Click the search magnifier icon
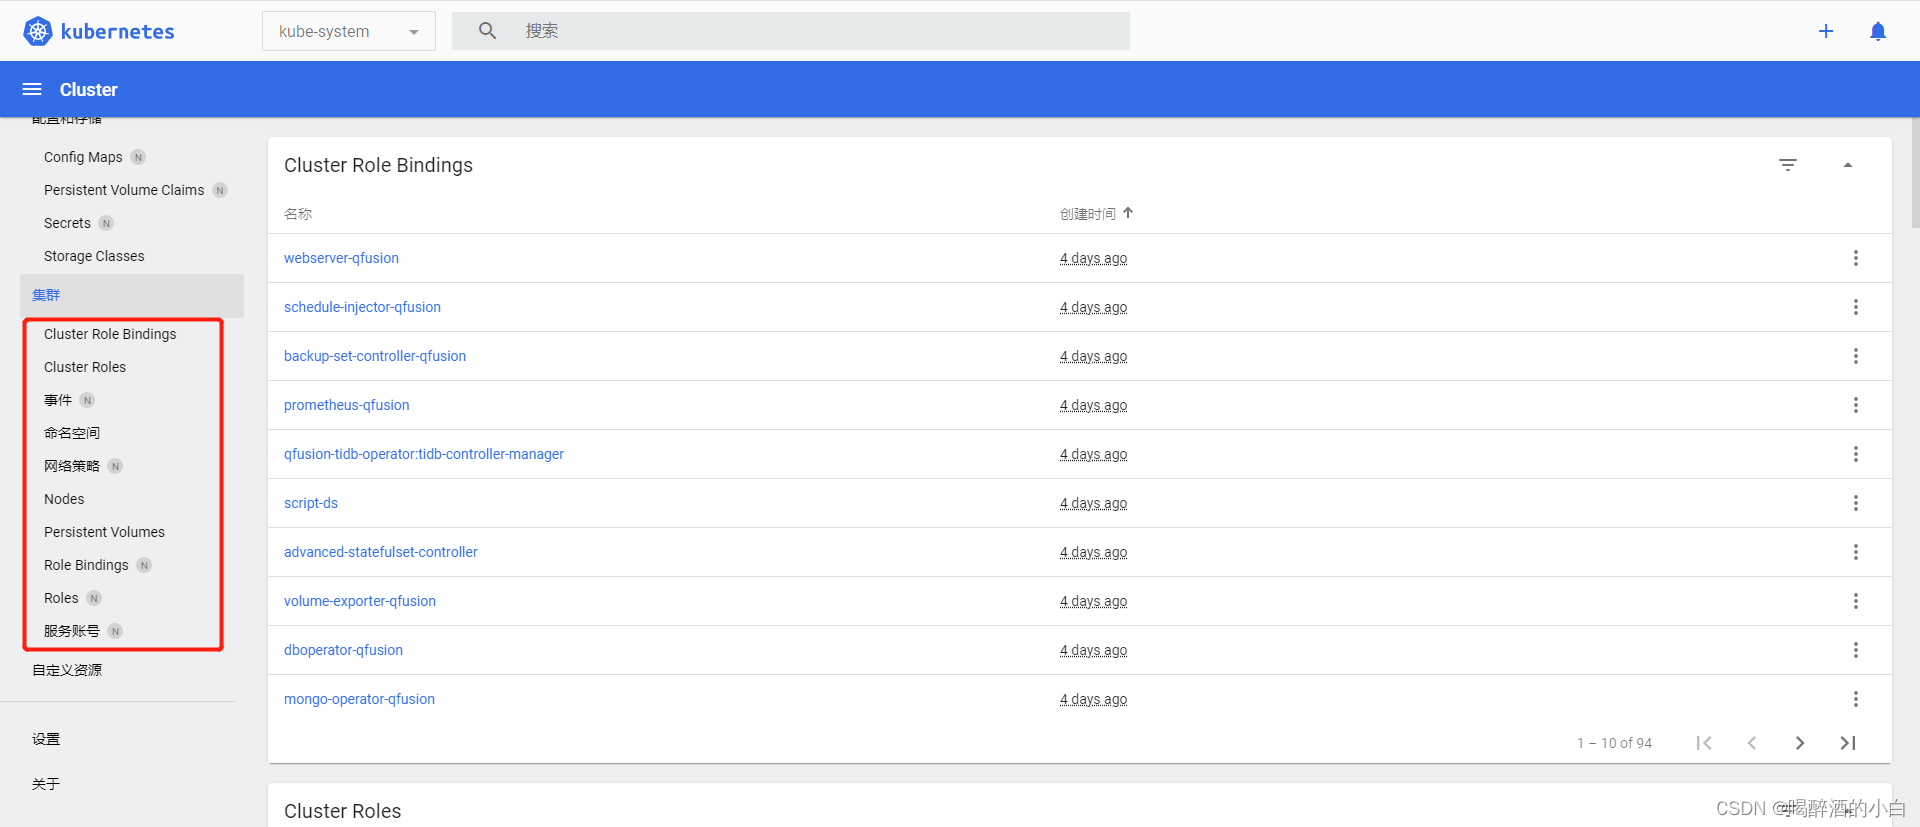Viewport: 1920px width, 827px height. tap(487, 31)
